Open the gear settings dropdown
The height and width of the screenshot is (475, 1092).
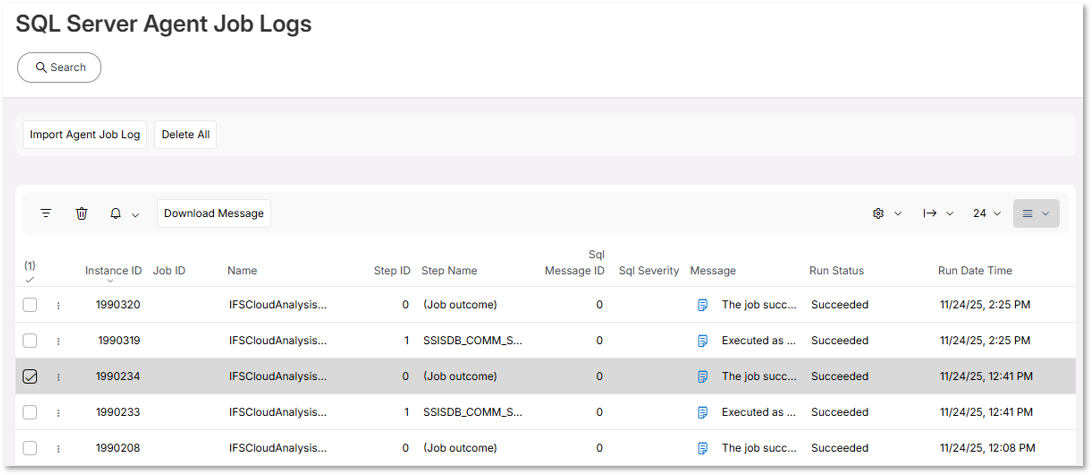click(887, 213)
